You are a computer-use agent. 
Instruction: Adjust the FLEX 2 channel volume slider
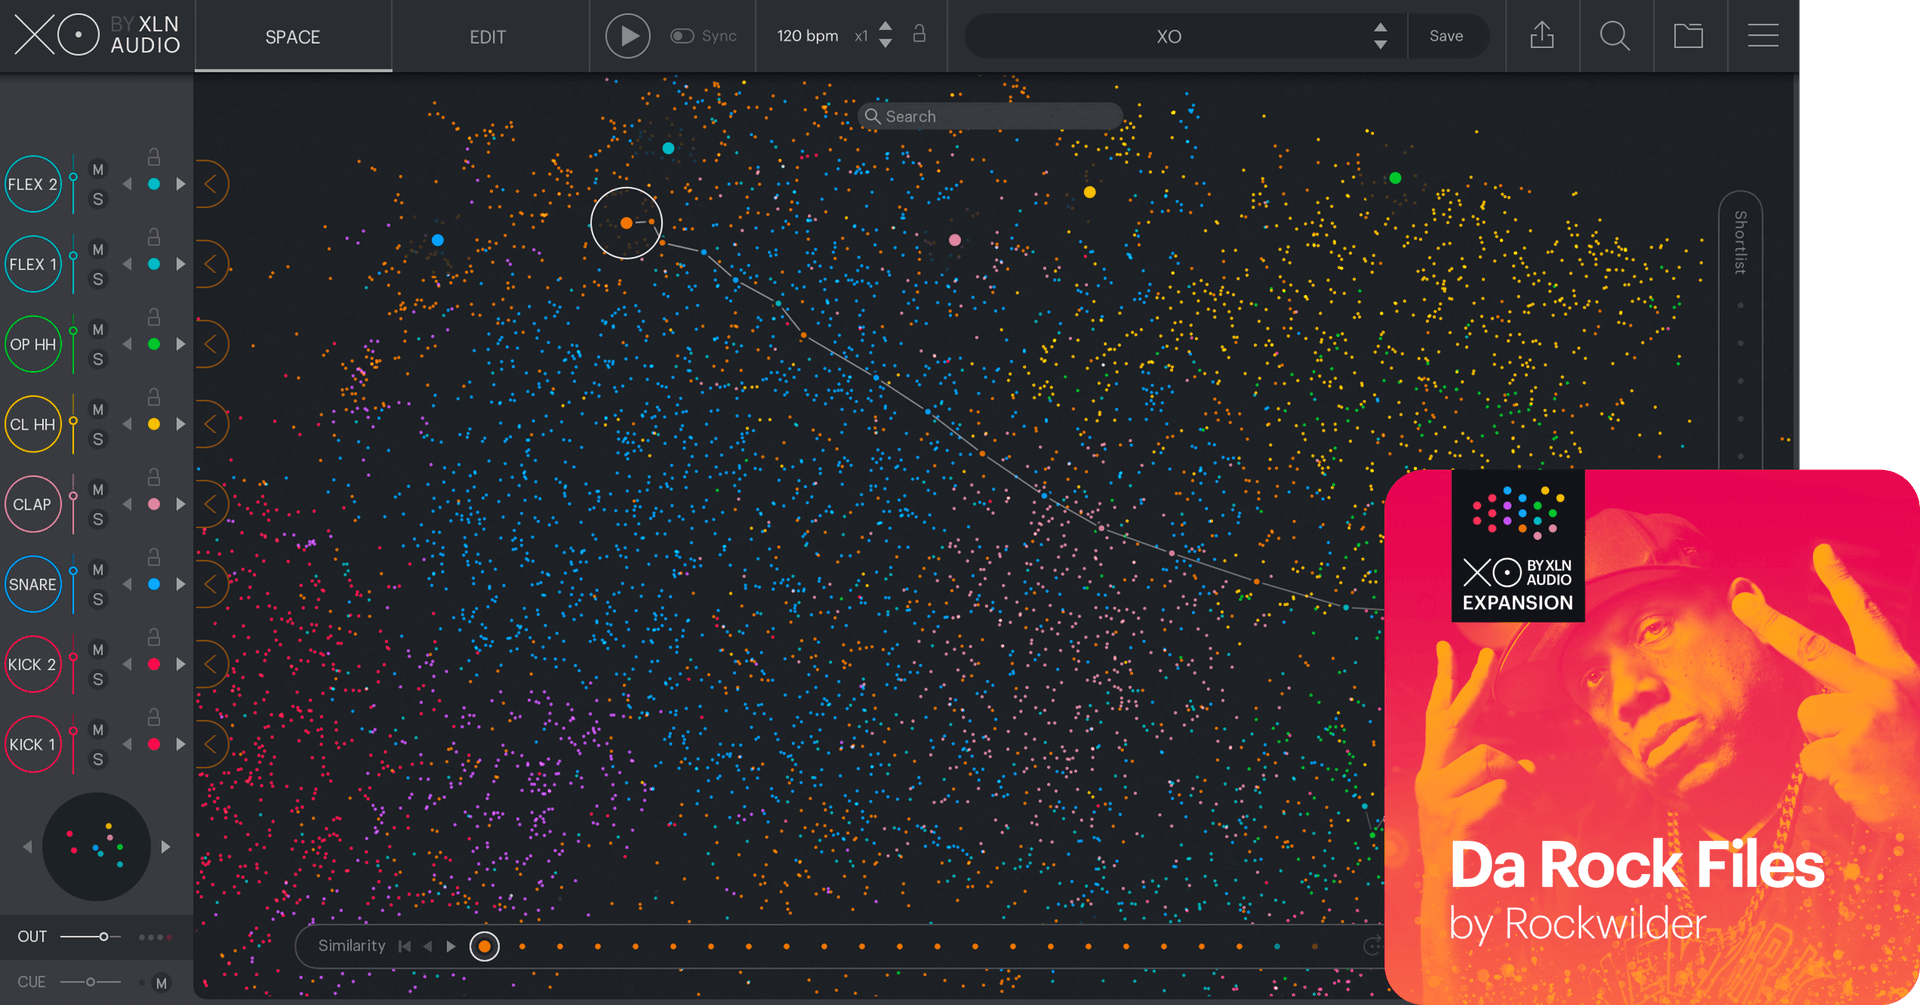73,184
